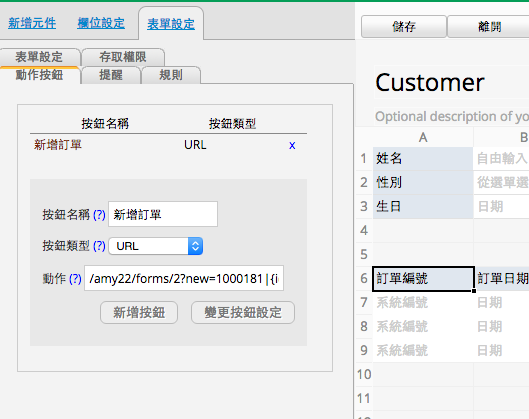Switch to 新增元件 tab
The height and width of the screenshot is (419, 529).
click(x=32, y=23)
